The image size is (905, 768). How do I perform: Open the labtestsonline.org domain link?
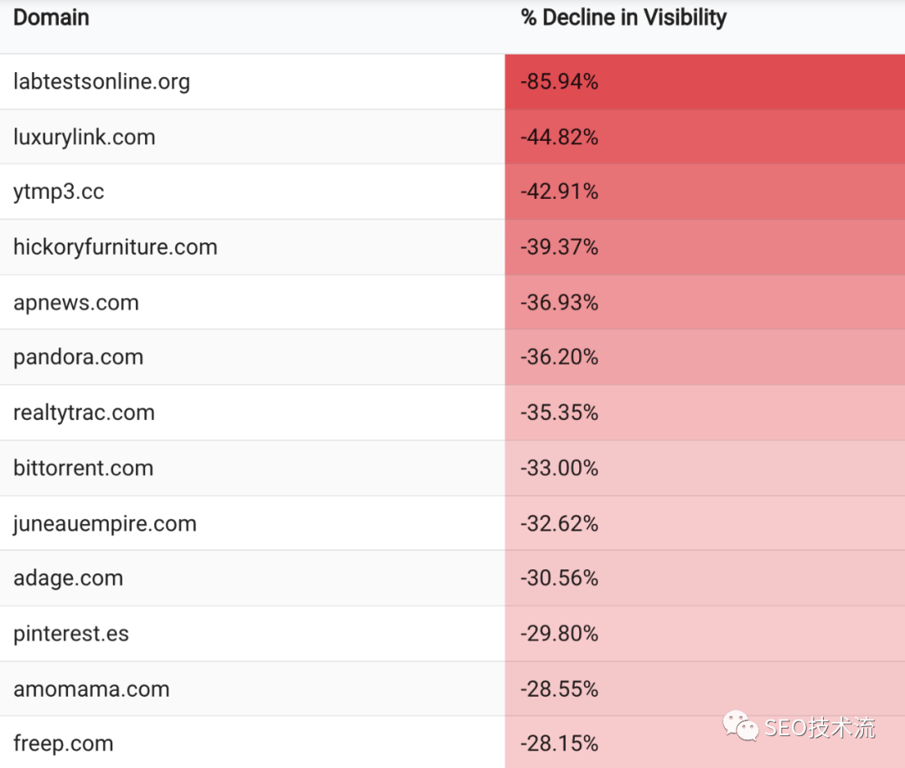point(101,82)
